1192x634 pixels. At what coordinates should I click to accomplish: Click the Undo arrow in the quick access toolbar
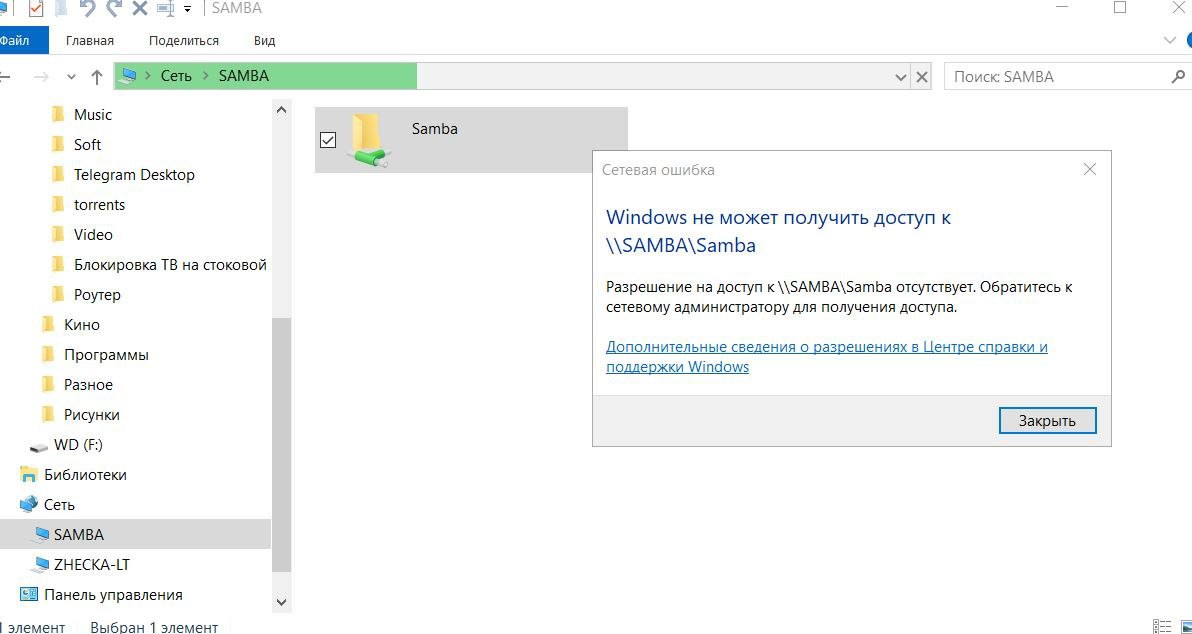pyautogui.click(x=87, y=8)
